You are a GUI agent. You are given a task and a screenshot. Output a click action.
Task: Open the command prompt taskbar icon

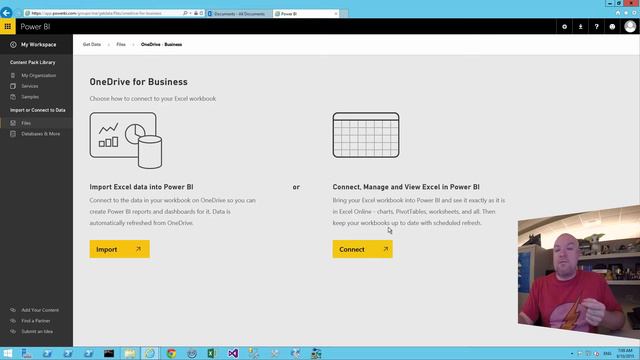point(109,353)
